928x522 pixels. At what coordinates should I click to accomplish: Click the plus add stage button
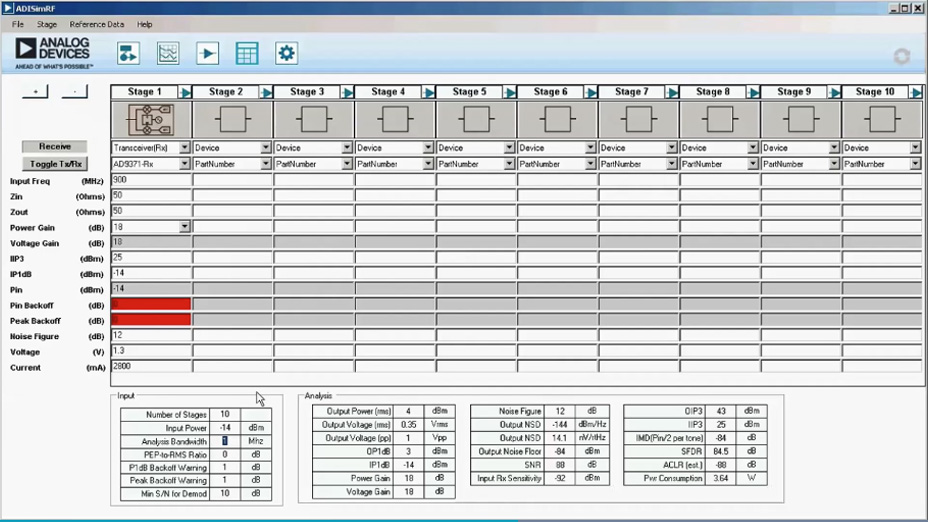tap(35, 92)
